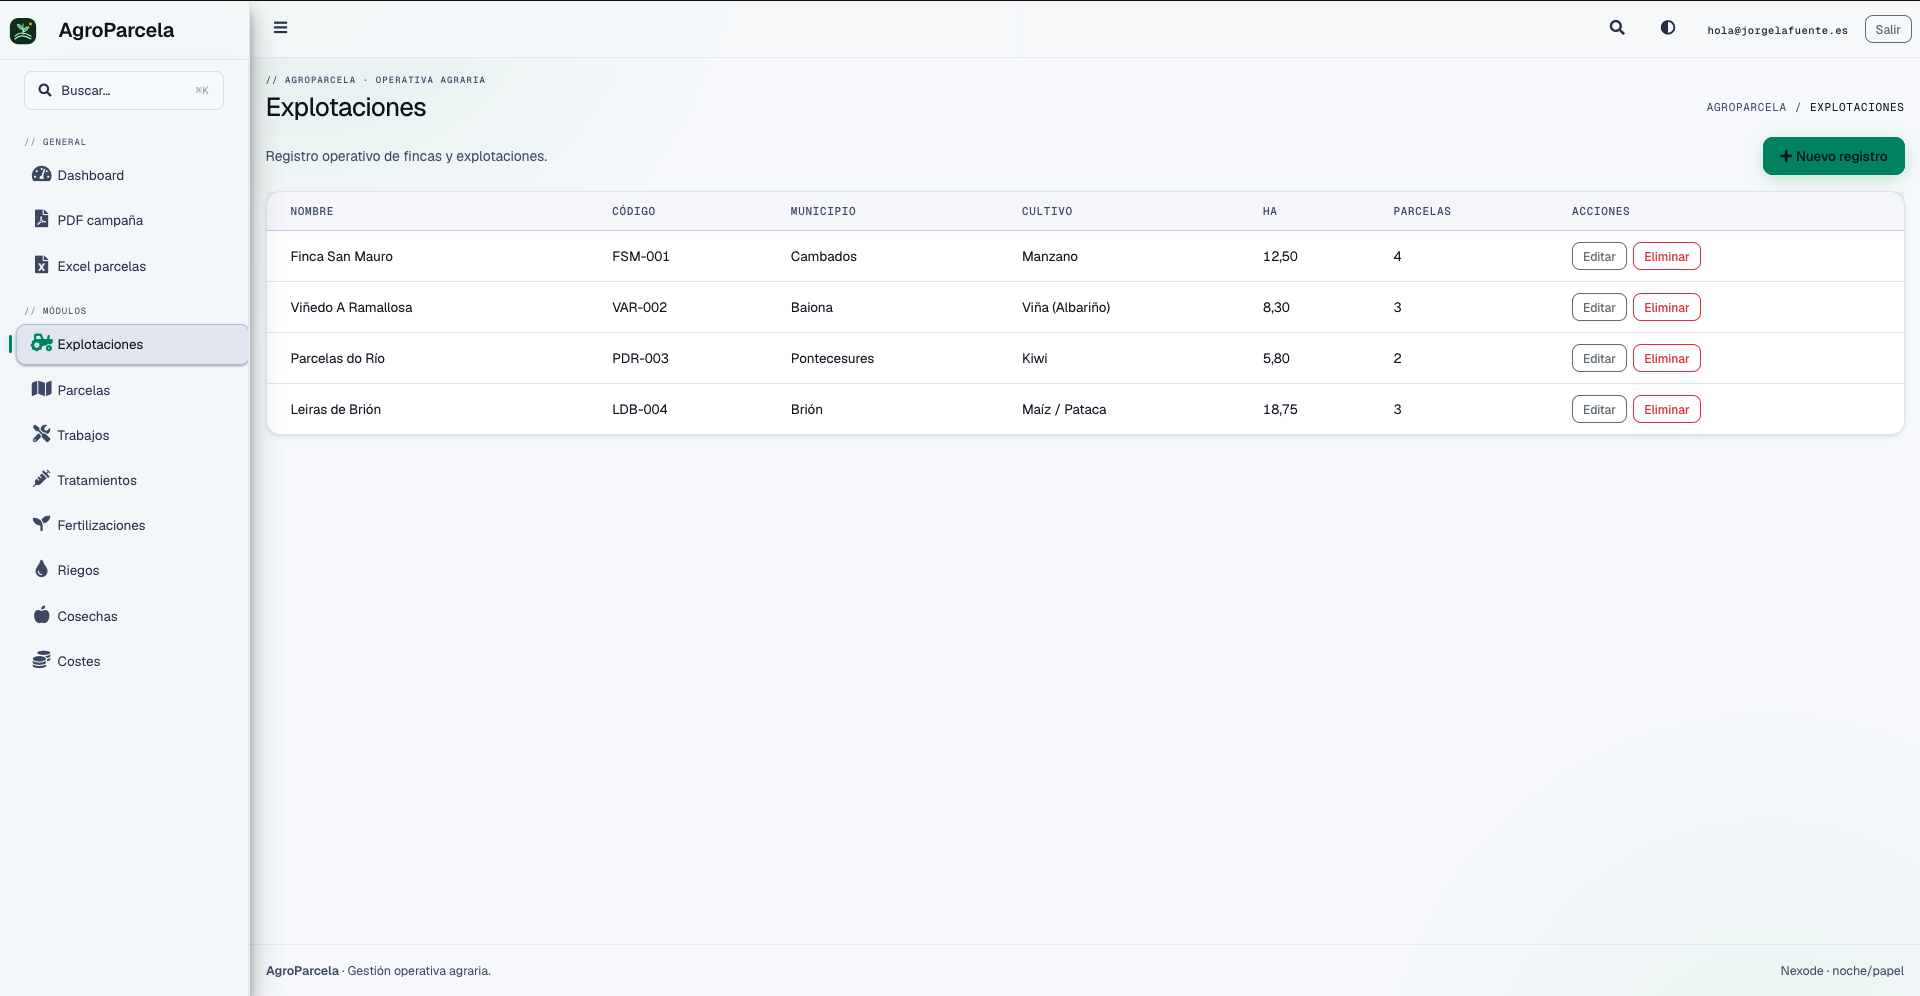
Task: Edit the Leiras de Brión row
Action: (x=1599, y=410)
